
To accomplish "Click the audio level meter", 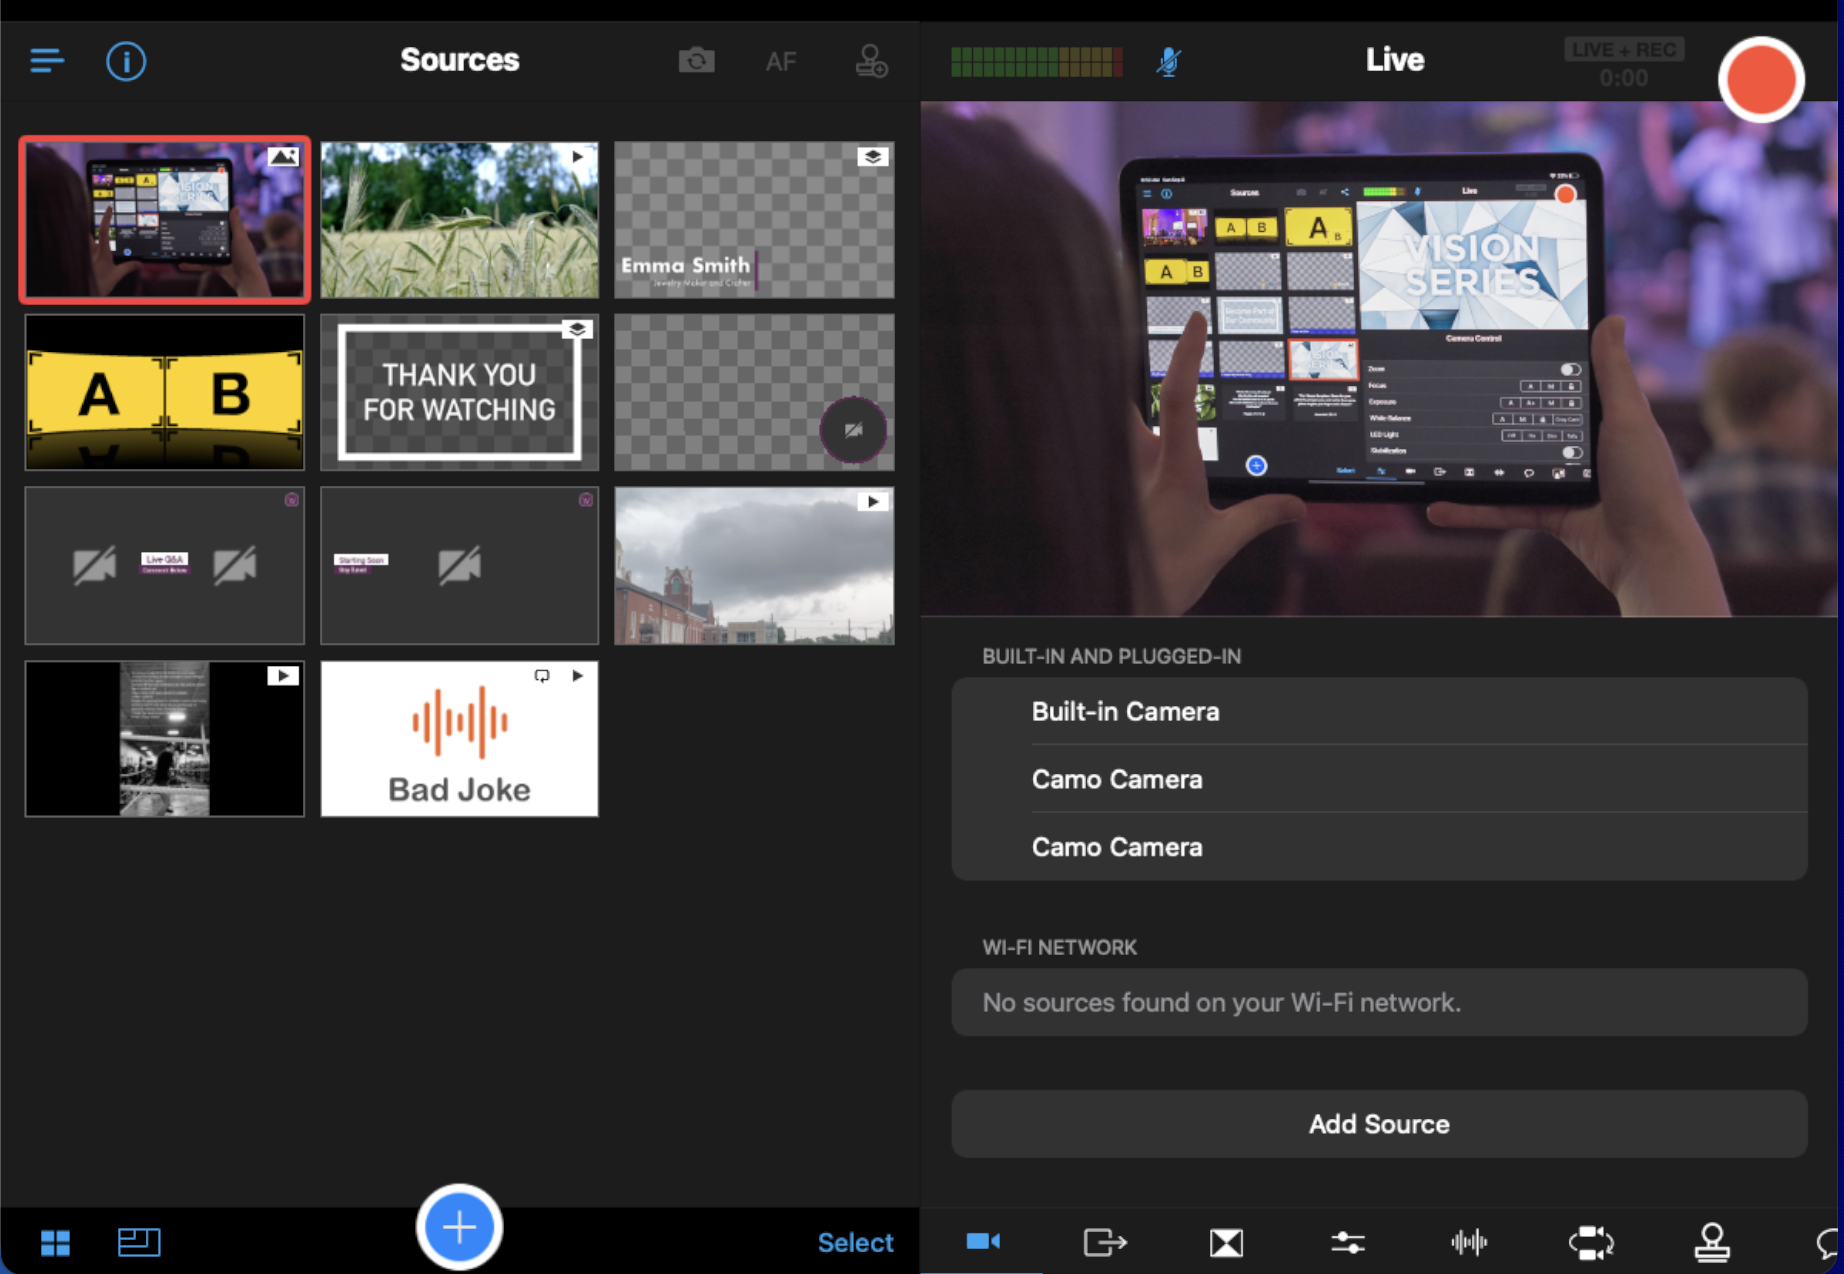I will coord(1037,62).
